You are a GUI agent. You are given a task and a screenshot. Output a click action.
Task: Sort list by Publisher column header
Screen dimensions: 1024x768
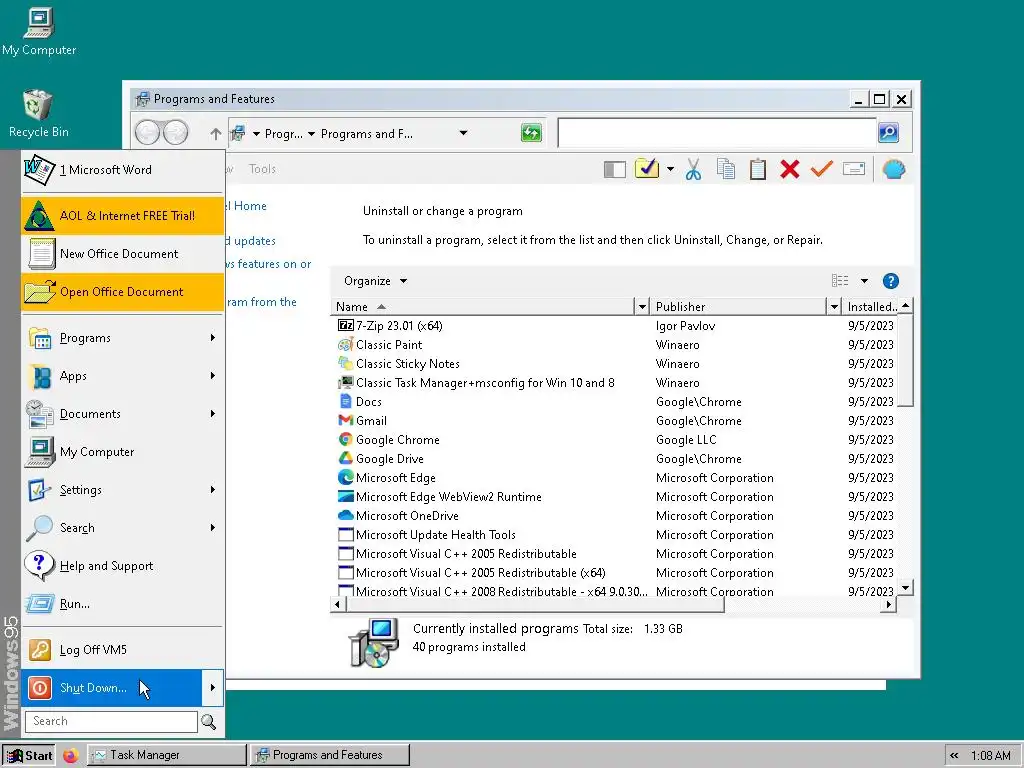[738, 307]
